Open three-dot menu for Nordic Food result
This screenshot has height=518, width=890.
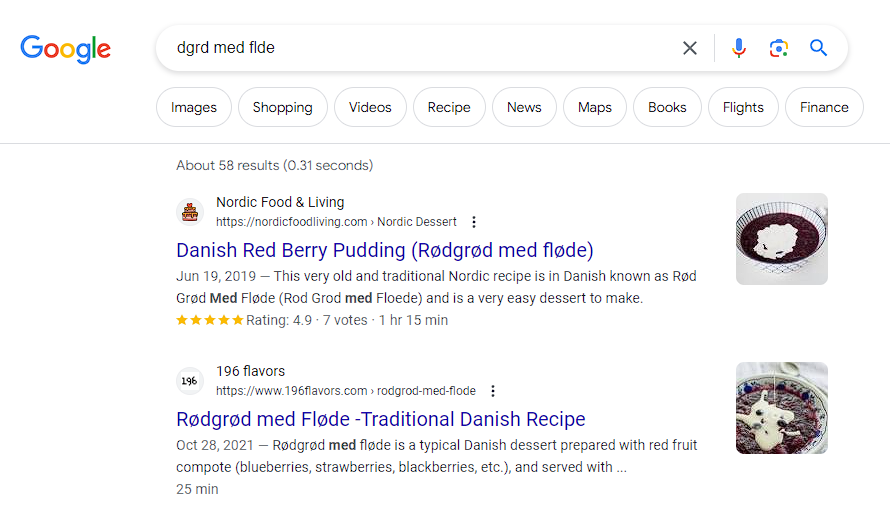point(474,222)
